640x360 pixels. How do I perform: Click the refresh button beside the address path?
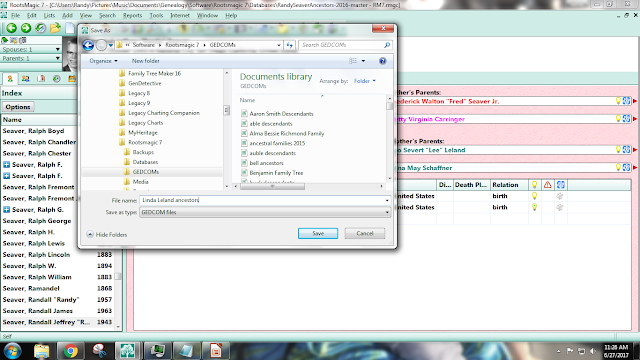[x=290, y=45]
